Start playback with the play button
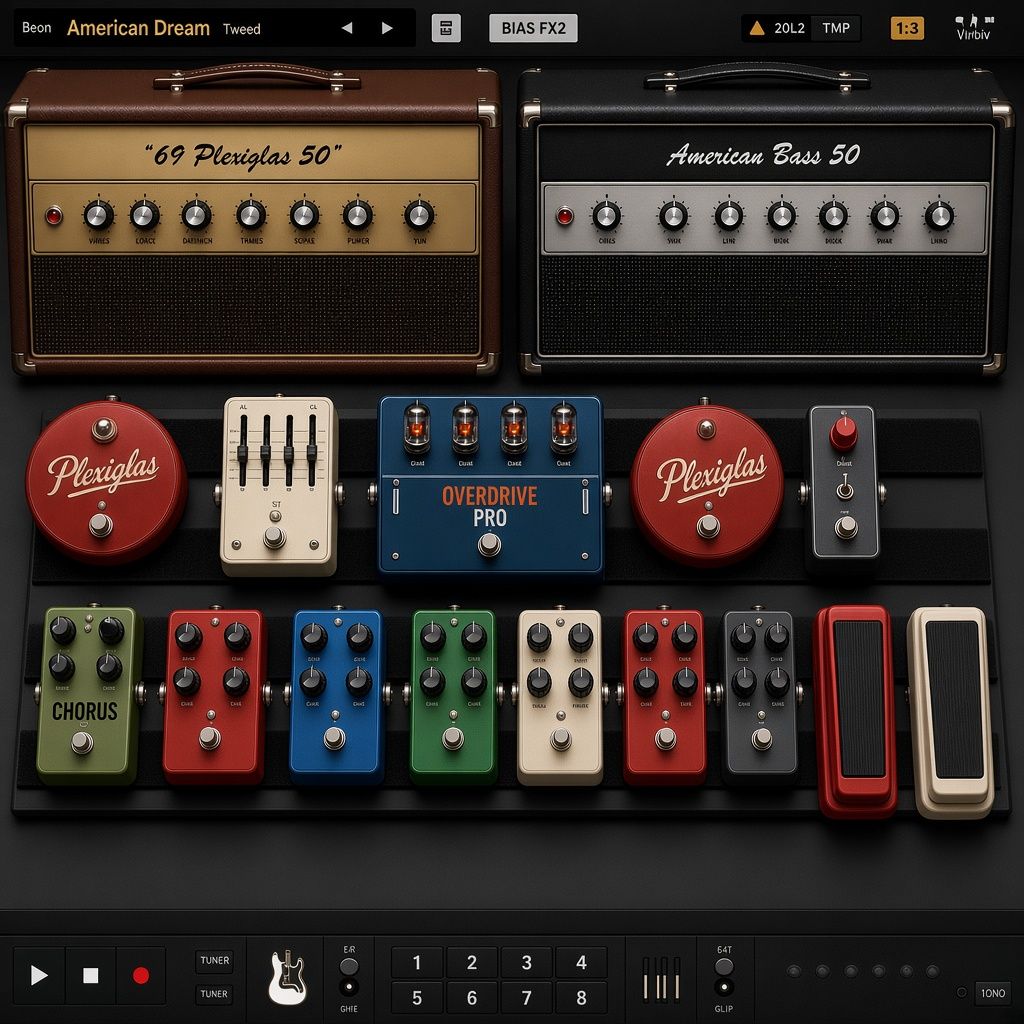Image resolution: width=1024 pixels, height=1024 pixels. click(x=39, y=975)
